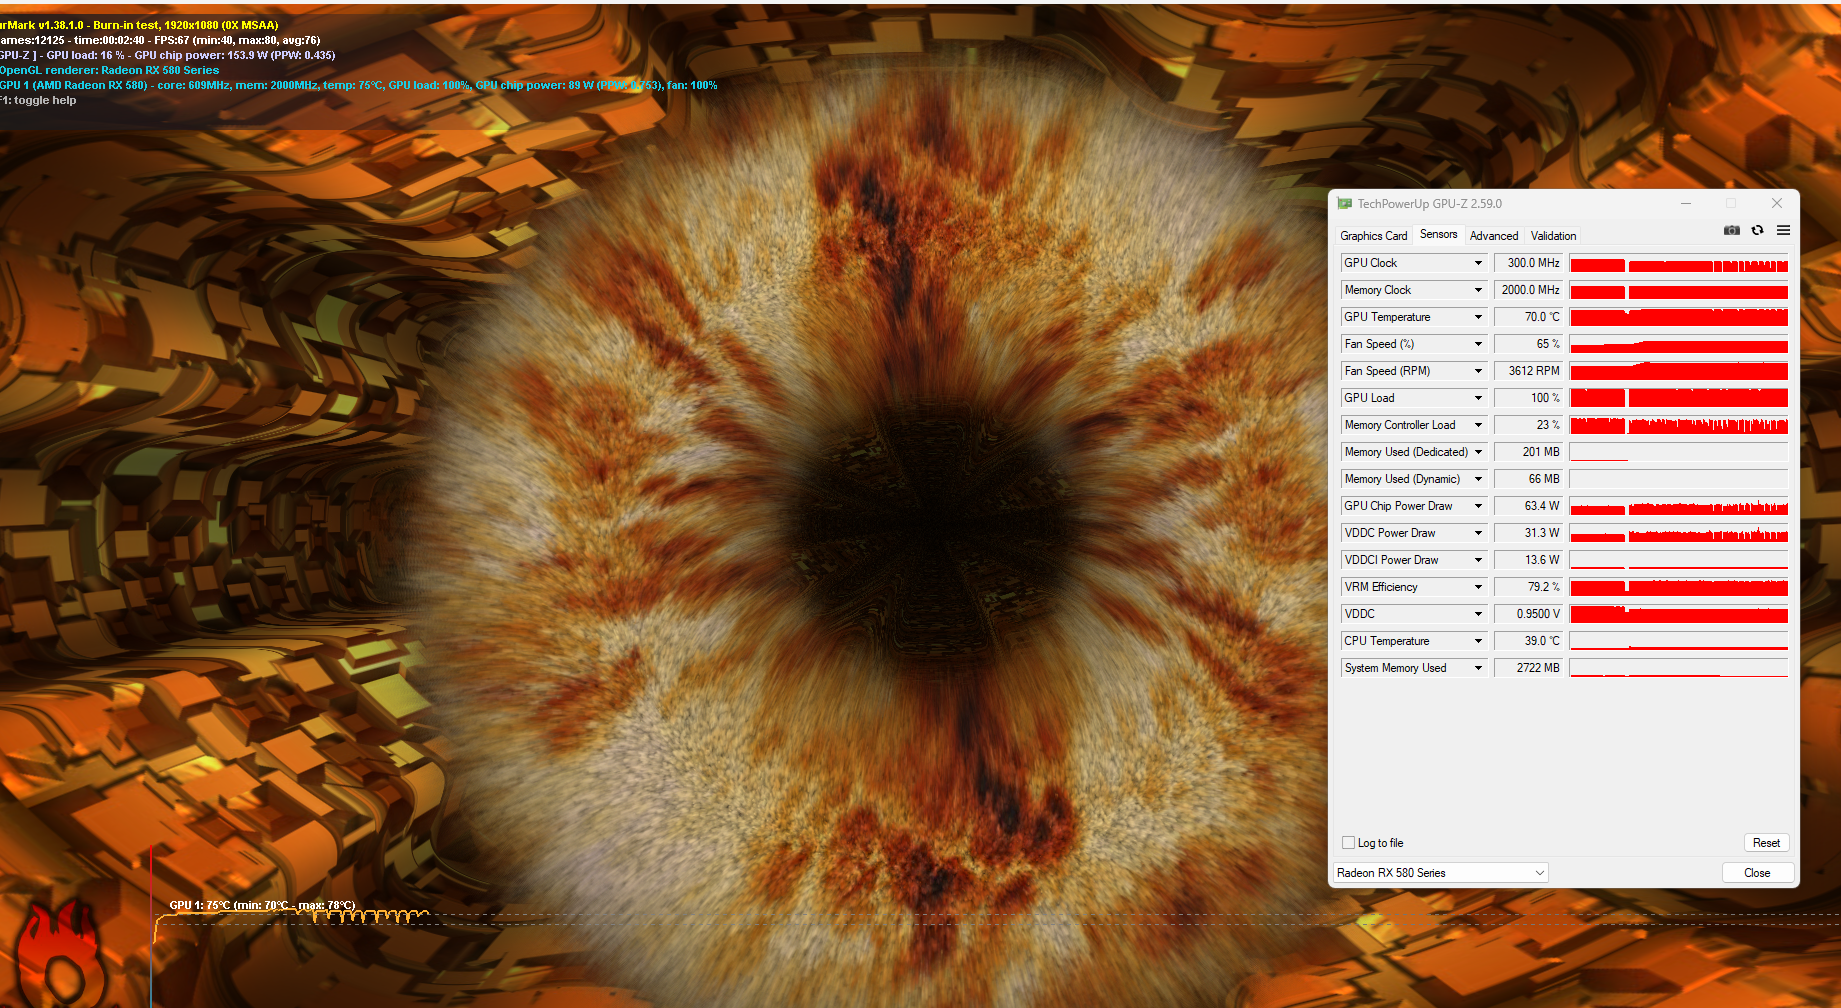The height and width of the screenshot is (1008, 1841).
Task: Open the Fan Speed (%) dropdown
Action: [1478, 344]
